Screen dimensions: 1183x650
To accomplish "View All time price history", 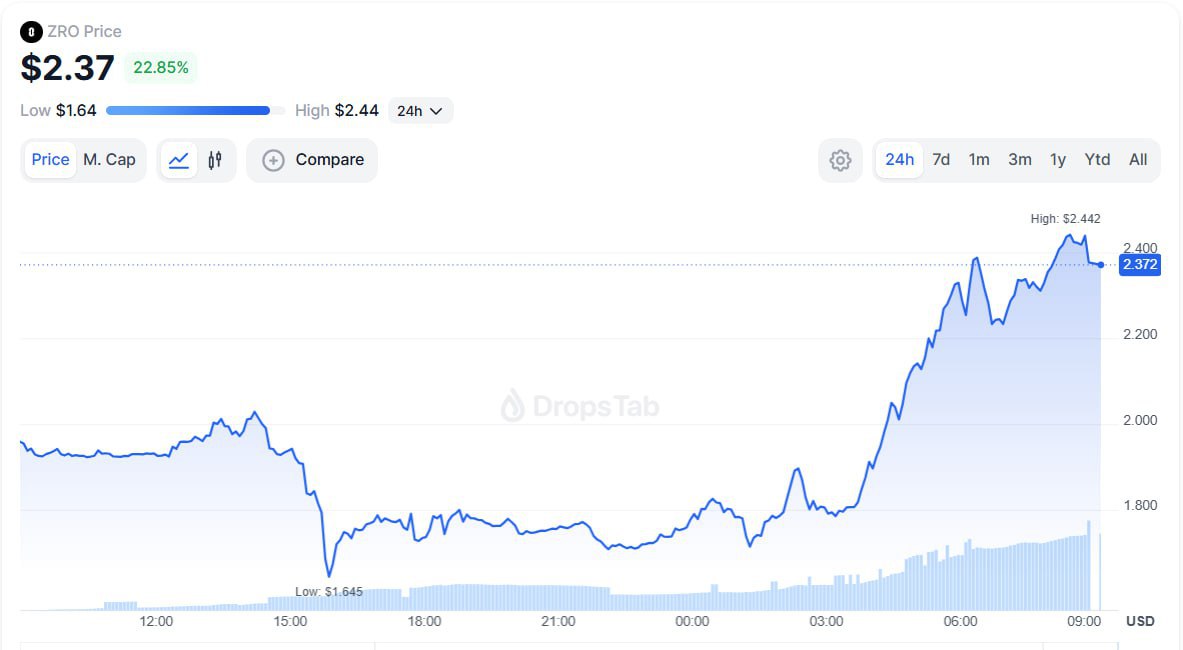I will (x=1138, y=160).
